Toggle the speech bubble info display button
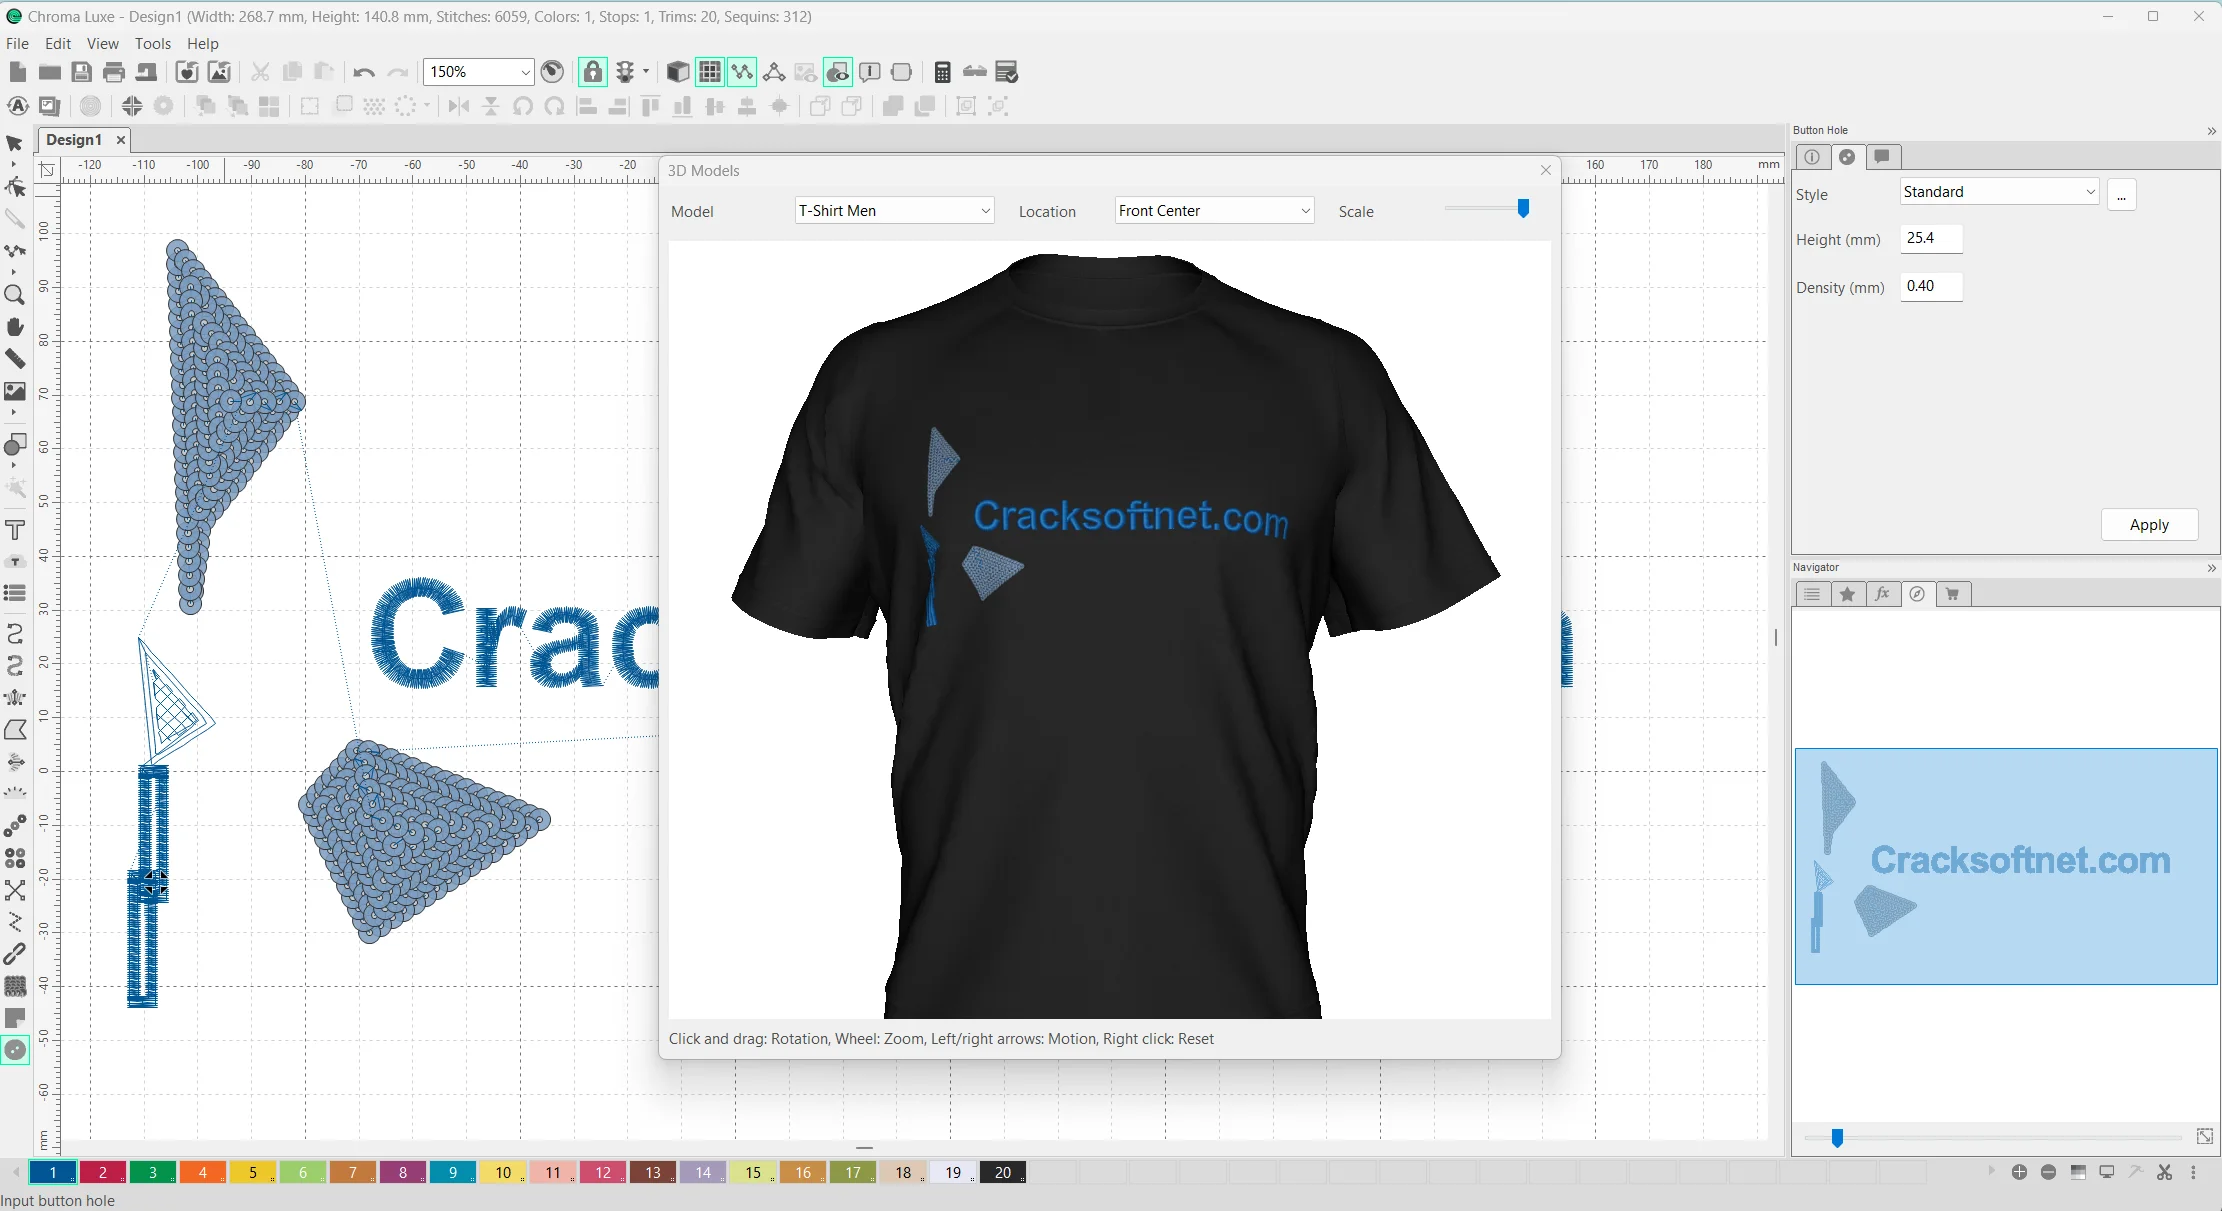The width and height of the screenshot is (2222, 1211). coord(869,72)
